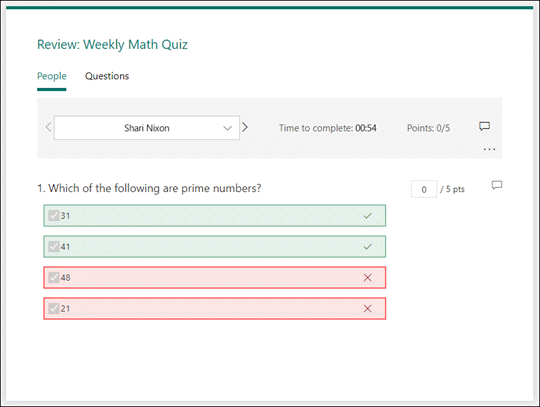
Task: Click the green checkmark on option 31
Action: pyautogui.click(x=368, y=216)
